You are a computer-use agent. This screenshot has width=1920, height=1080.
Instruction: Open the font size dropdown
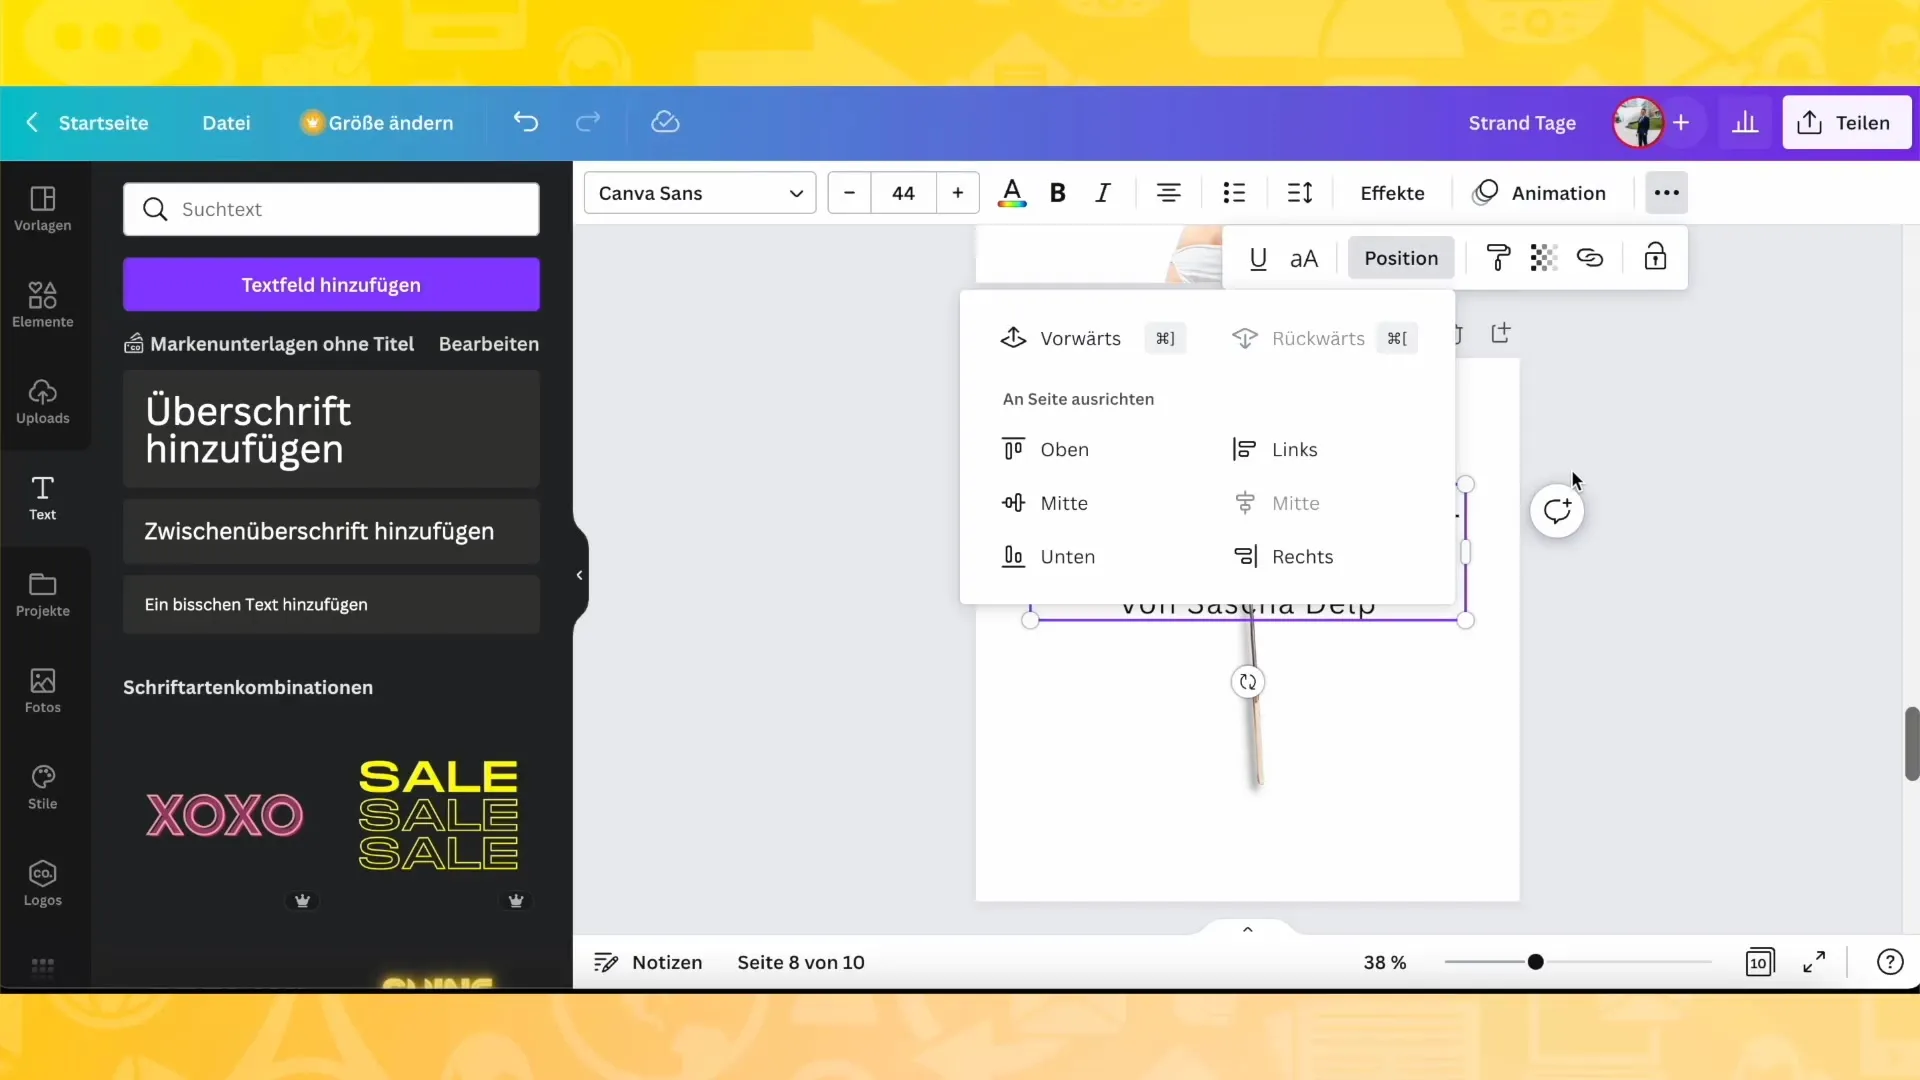click(x=902, y=194)
